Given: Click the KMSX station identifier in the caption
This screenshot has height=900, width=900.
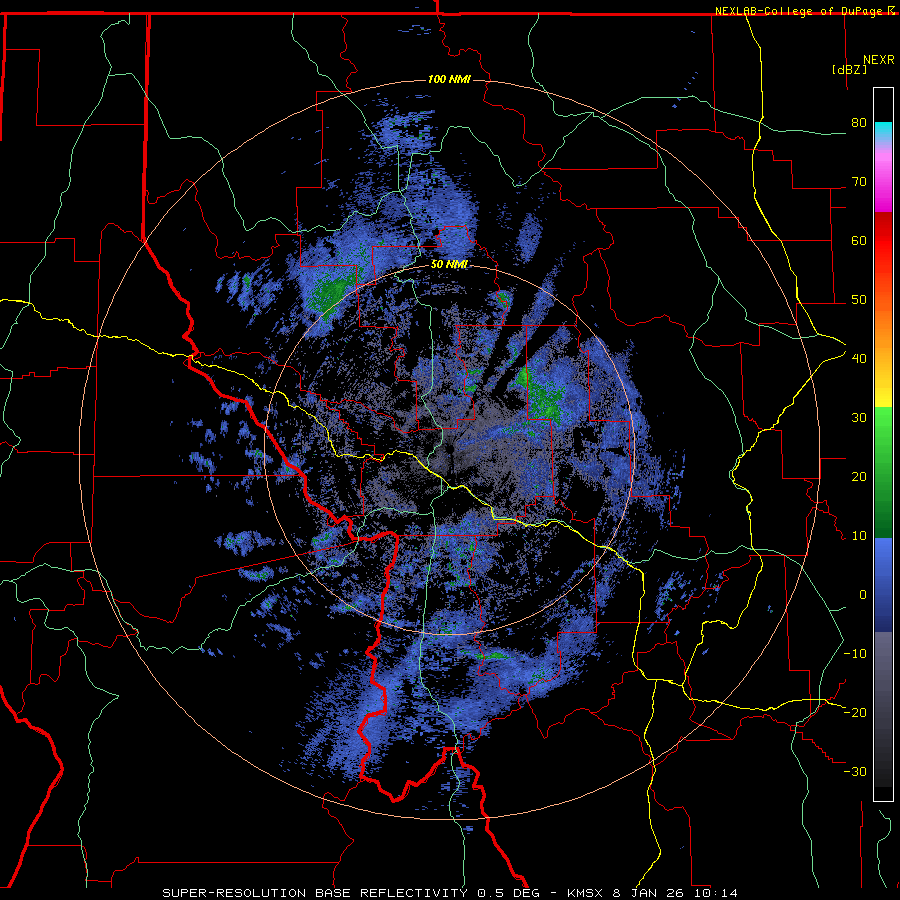Looking at the screenshot, I should pyautogui.click(x=585, y=893).
